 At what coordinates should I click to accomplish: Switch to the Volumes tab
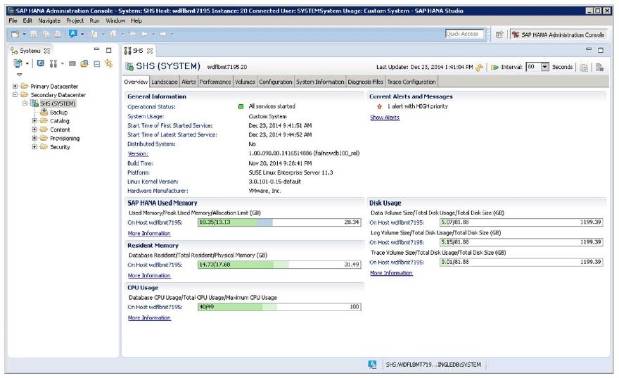click(245, 82)
